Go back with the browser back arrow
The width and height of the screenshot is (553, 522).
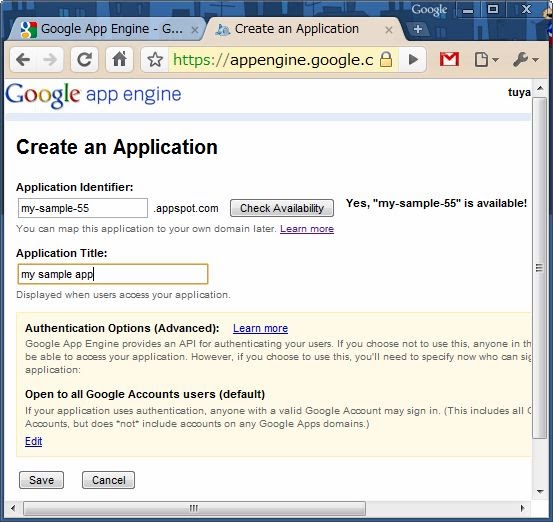[x=24, y=60]
